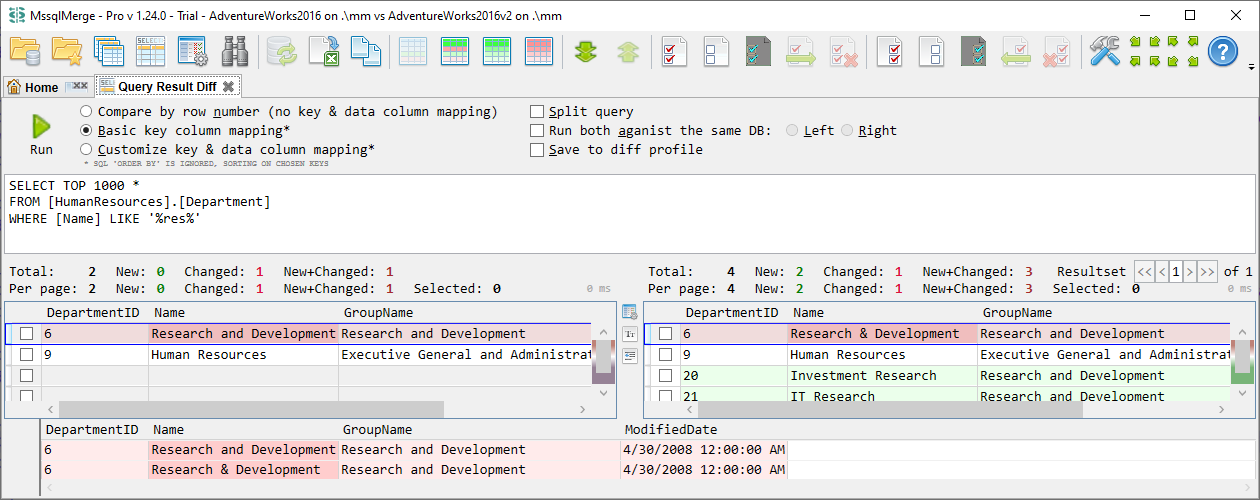Click the Tr font toggle icon between grids

[630, 334]
